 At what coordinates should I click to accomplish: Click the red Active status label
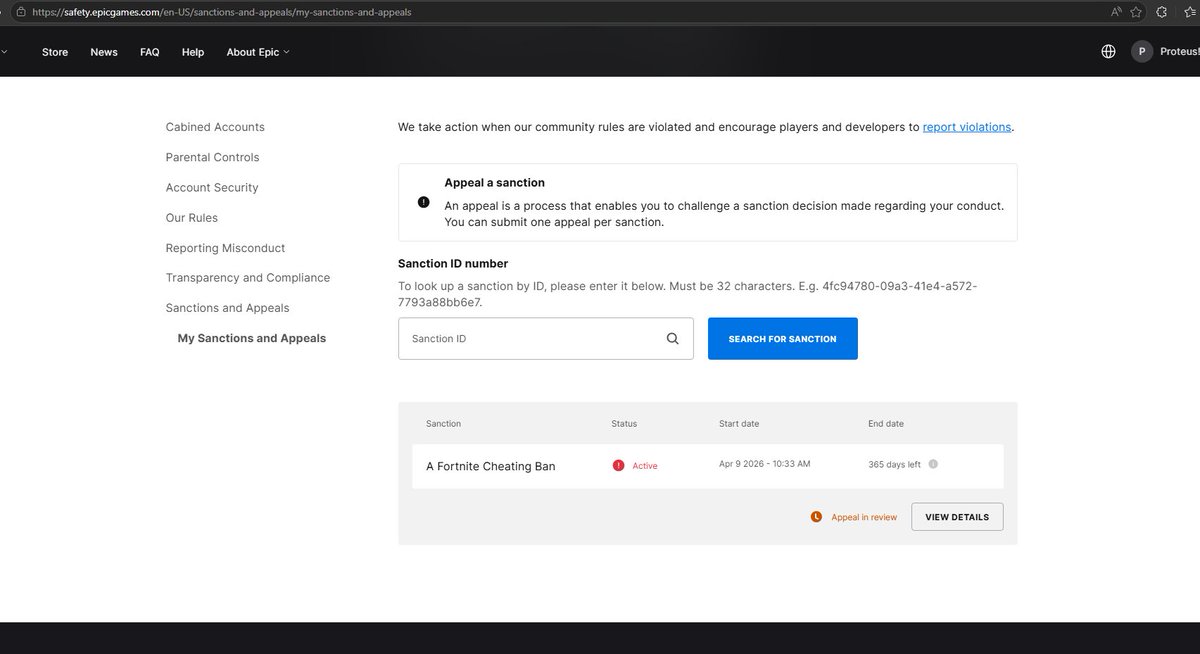(645, 466)
